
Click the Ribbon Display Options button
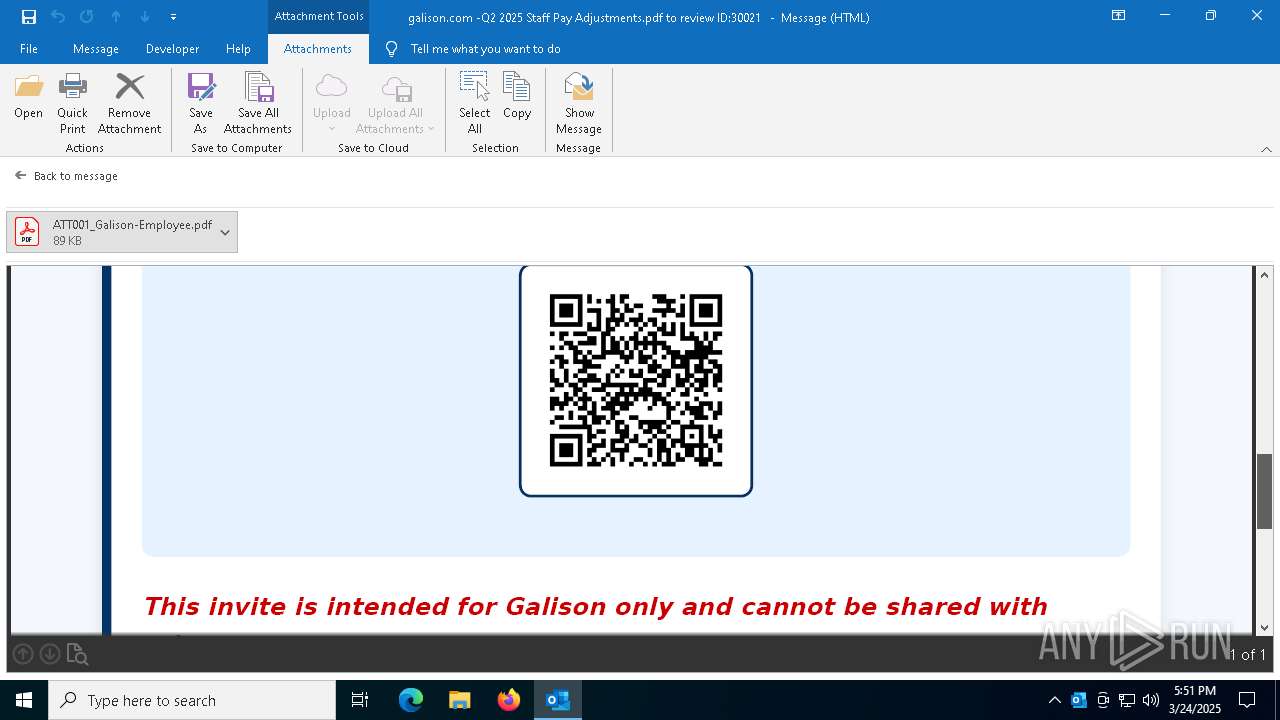(x=1119, y=16)
